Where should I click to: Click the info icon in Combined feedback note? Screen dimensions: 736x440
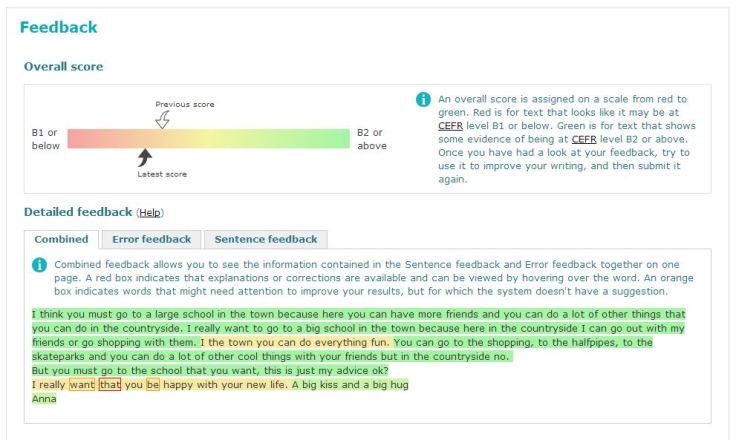(39, 265)
